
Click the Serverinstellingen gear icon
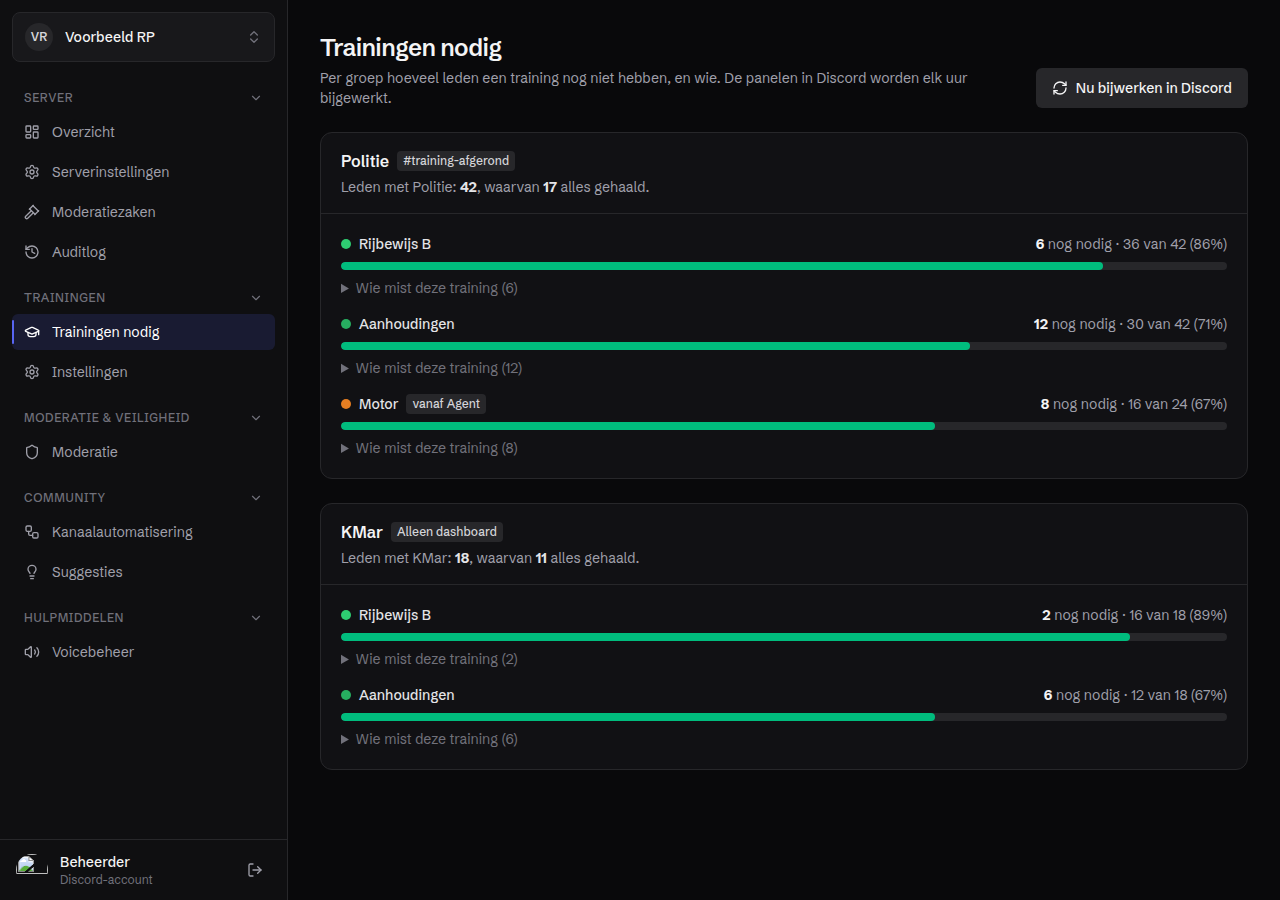(32, 172)
